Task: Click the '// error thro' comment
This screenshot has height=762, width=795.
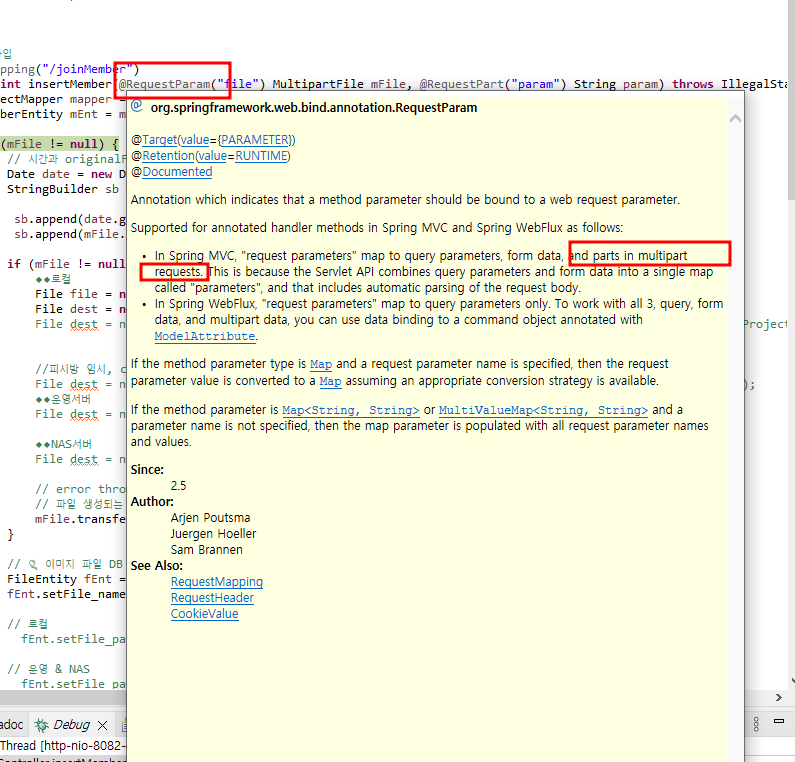Action: pyautogui.click(x=80, y=489)
